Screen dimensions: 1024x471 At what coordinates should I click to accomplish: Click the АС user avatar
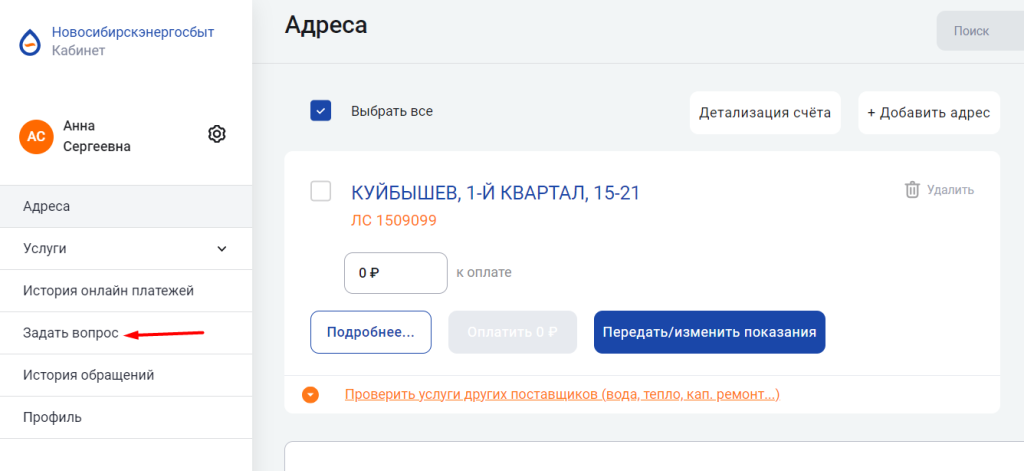coord(36,137)
